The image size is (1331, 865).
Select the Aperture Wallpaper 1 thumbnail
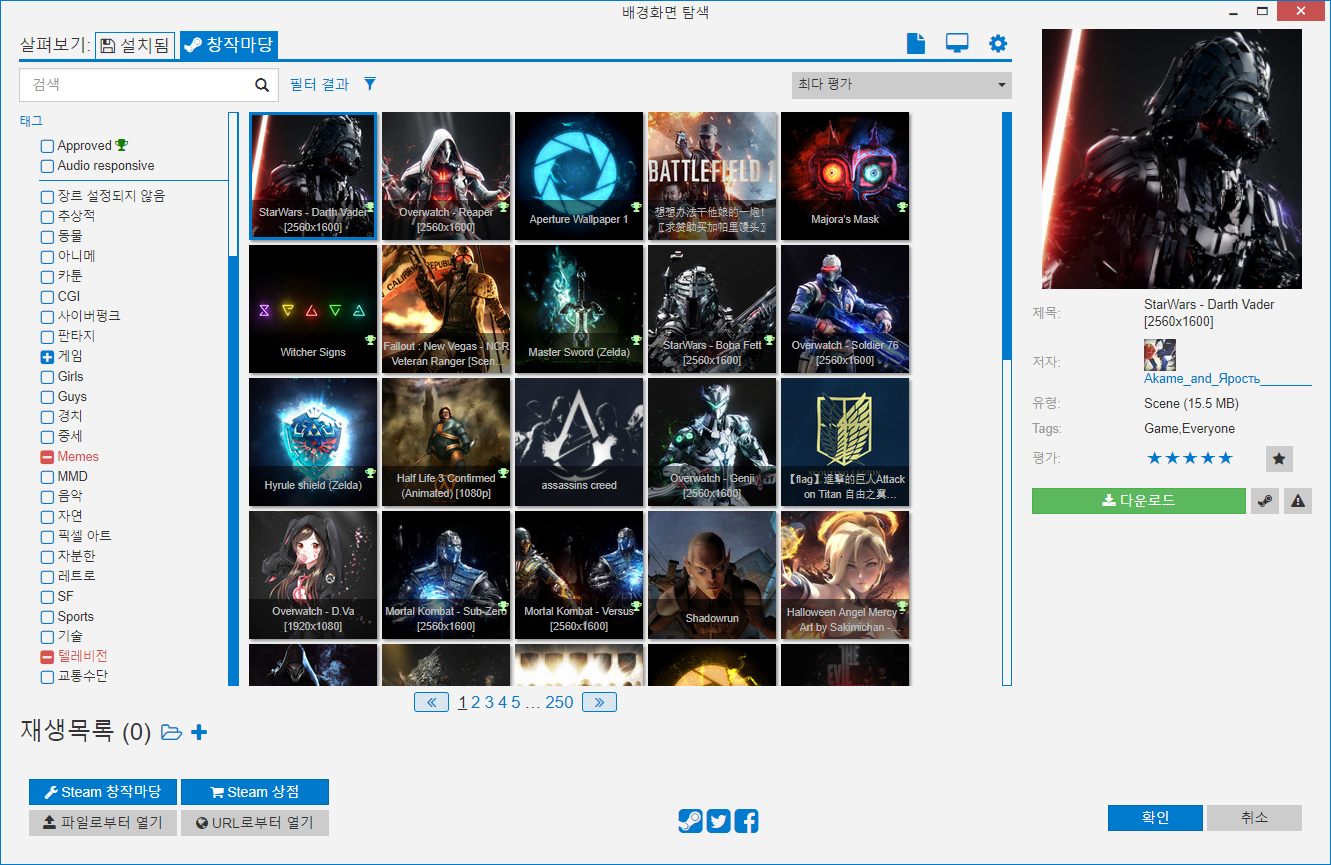(579, 176)
